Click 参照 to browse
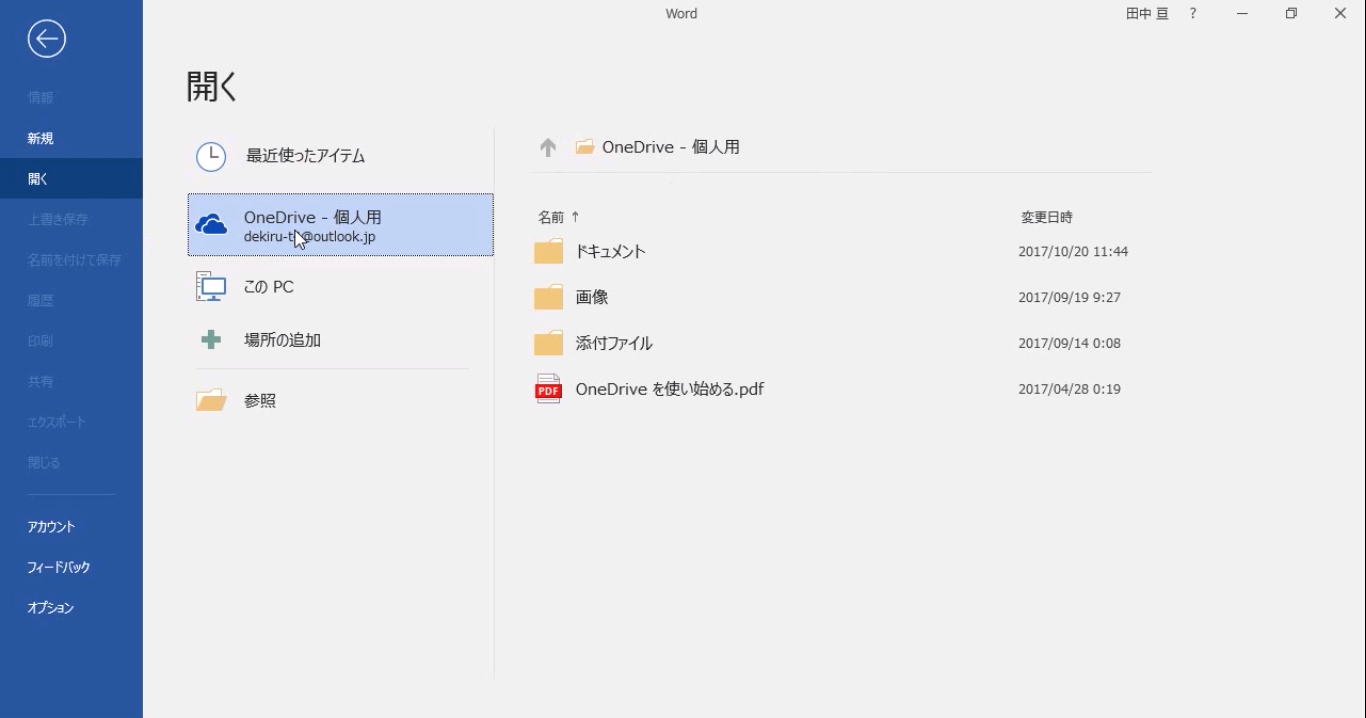Image resolution: width=1366 pixels, height=718 pixels. click(x=340, y=401)
